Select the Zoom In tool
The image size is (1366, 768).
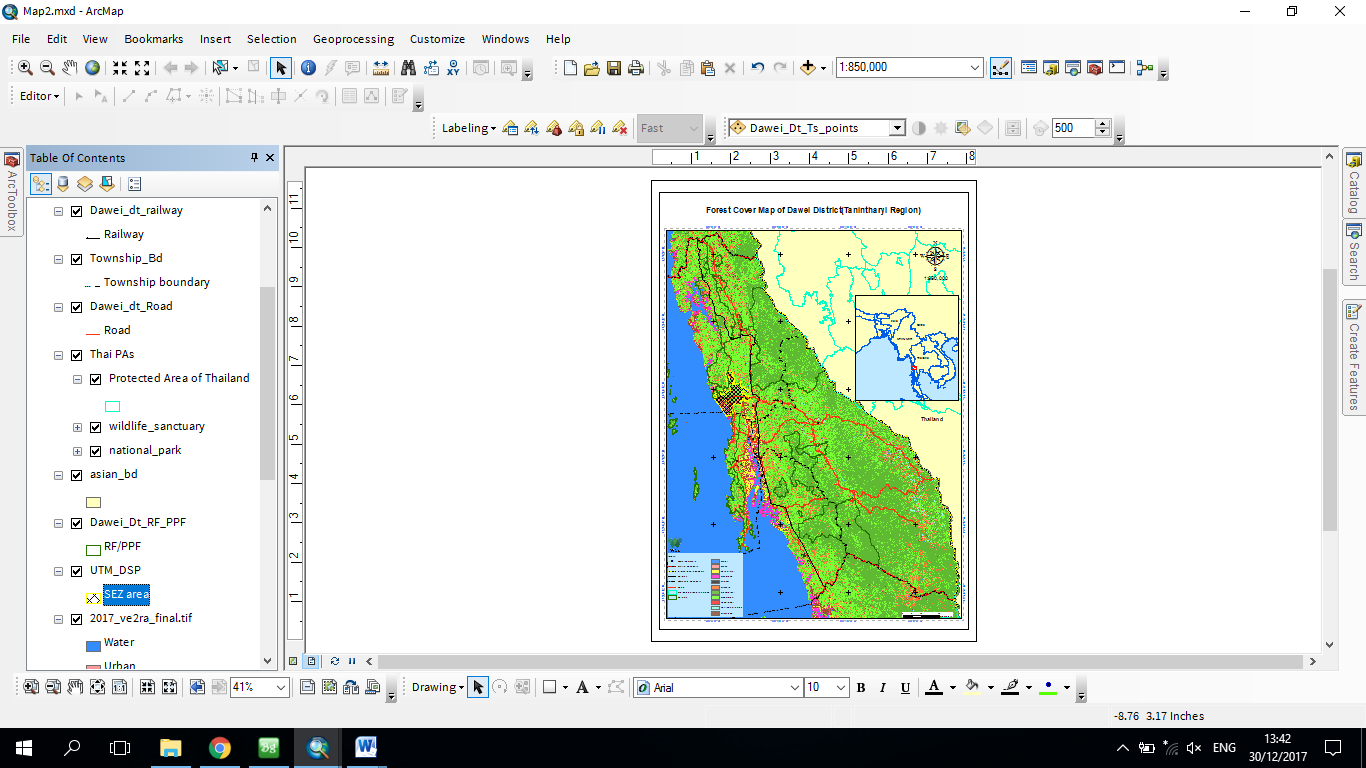click(25, 68)
